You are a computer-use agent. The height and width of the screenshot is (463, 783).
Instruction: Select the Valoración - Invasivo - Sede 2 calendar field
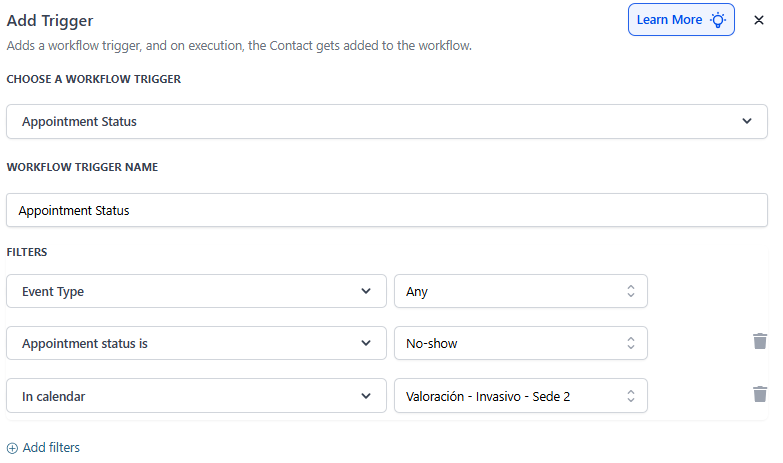tap(510, 395)
